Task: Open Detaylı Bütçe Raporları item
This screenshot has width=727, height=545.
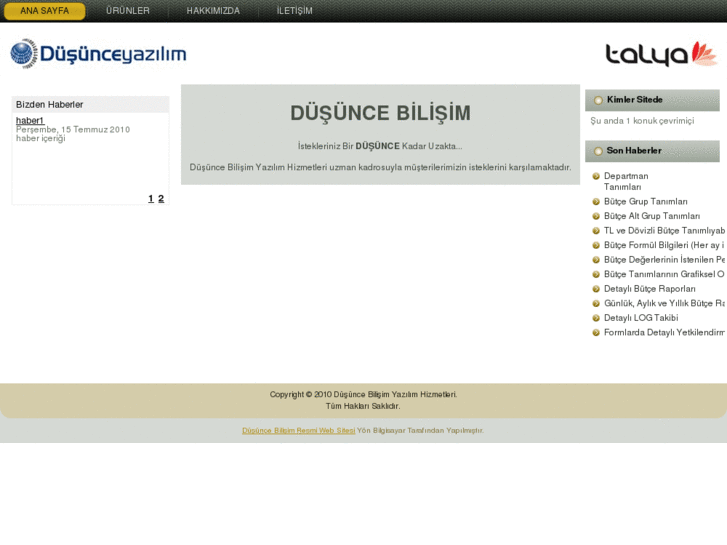Action: [x=650, y=289]
